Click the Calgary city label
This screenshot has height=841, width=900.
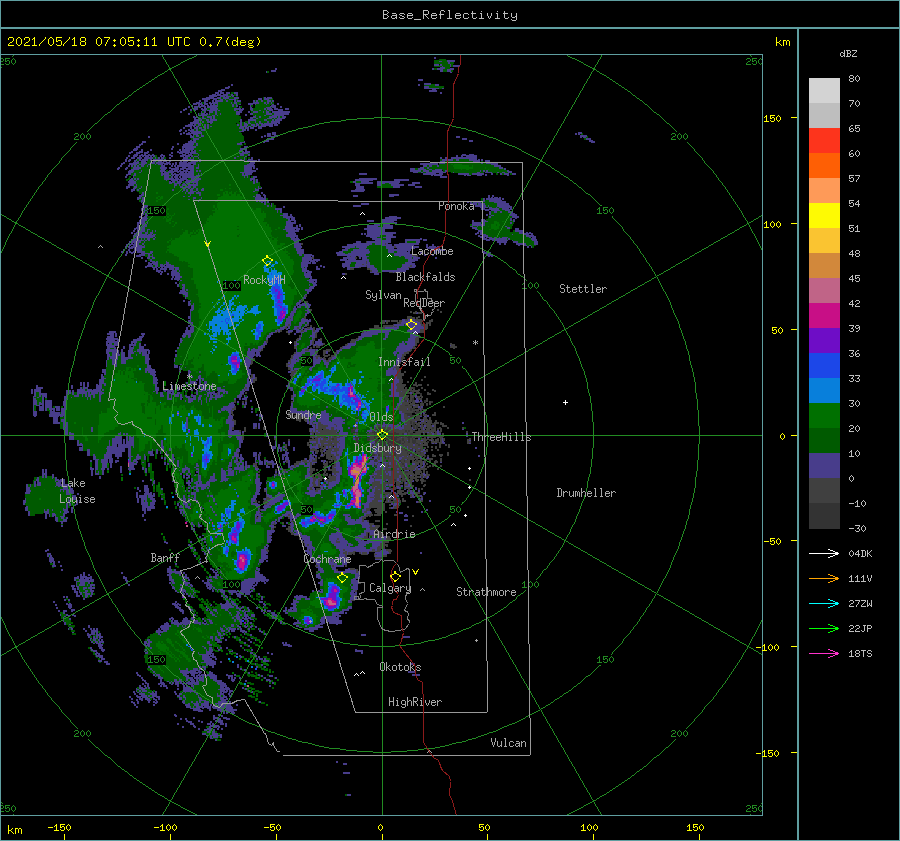(390, 588)
